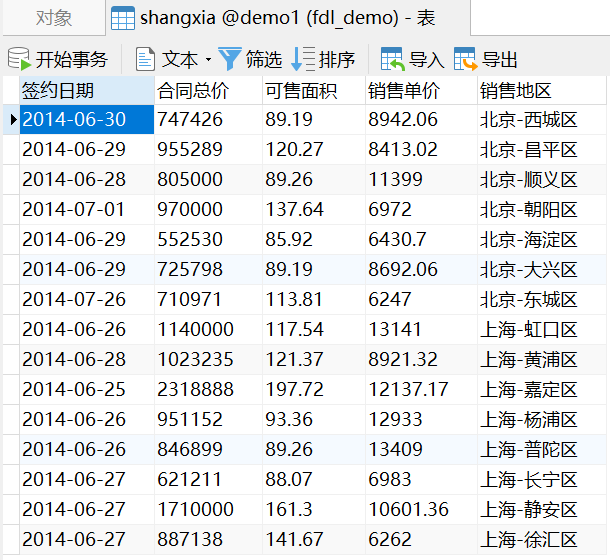This screenshot has height=560, width=610.
Task: Click the cell 2014-07-01
Action: pyautogui.click(x=87, y=209)
